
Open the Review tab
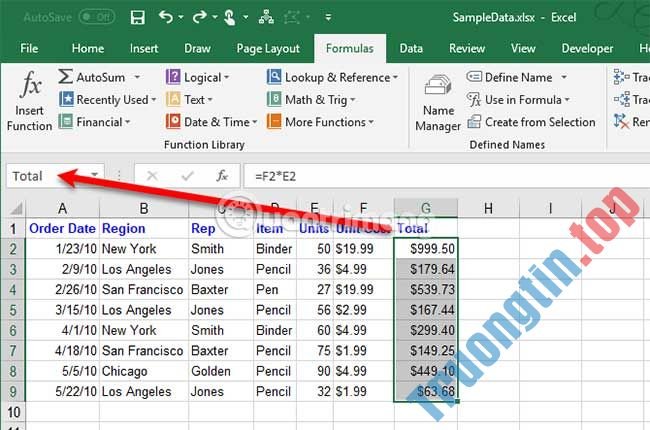pyautogui.click(x=467, y=49)
